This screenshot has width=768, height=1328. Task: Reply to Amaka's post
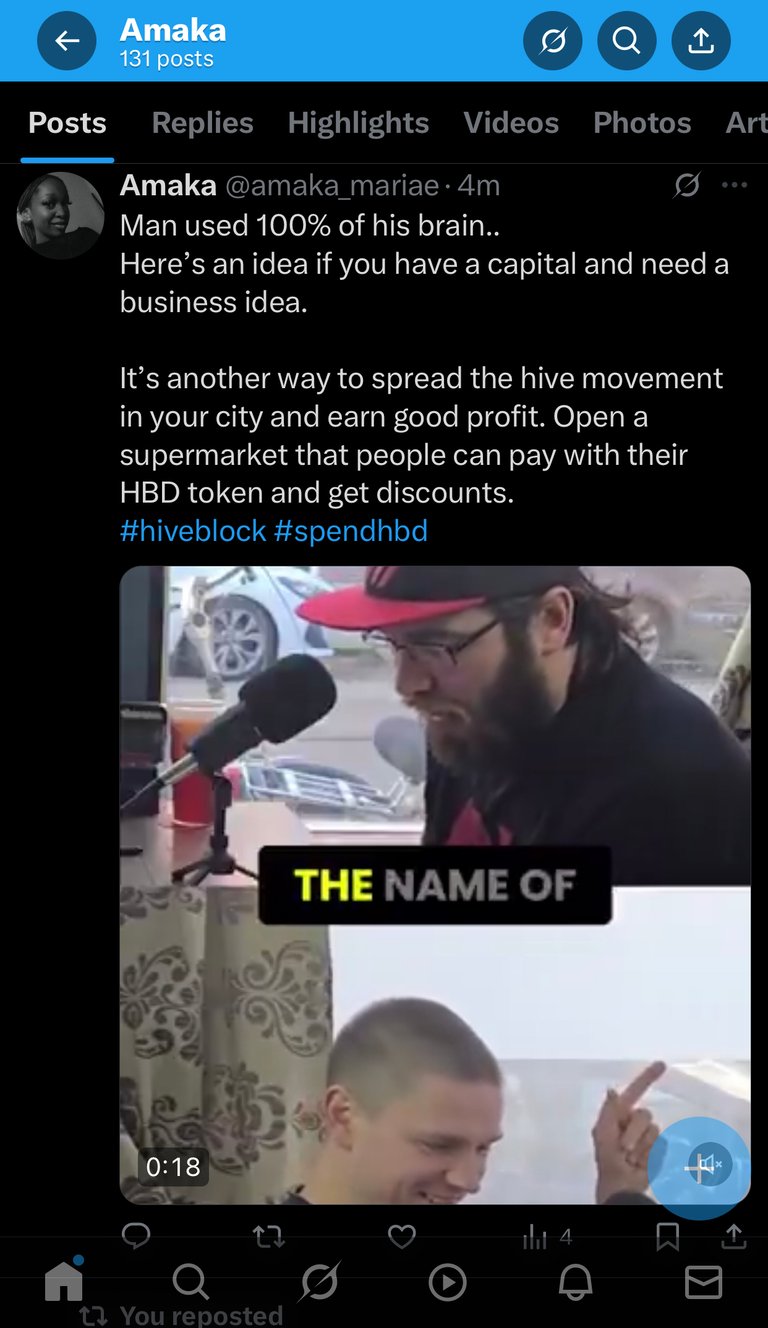pyautogui.click(x=136, y=1237)
